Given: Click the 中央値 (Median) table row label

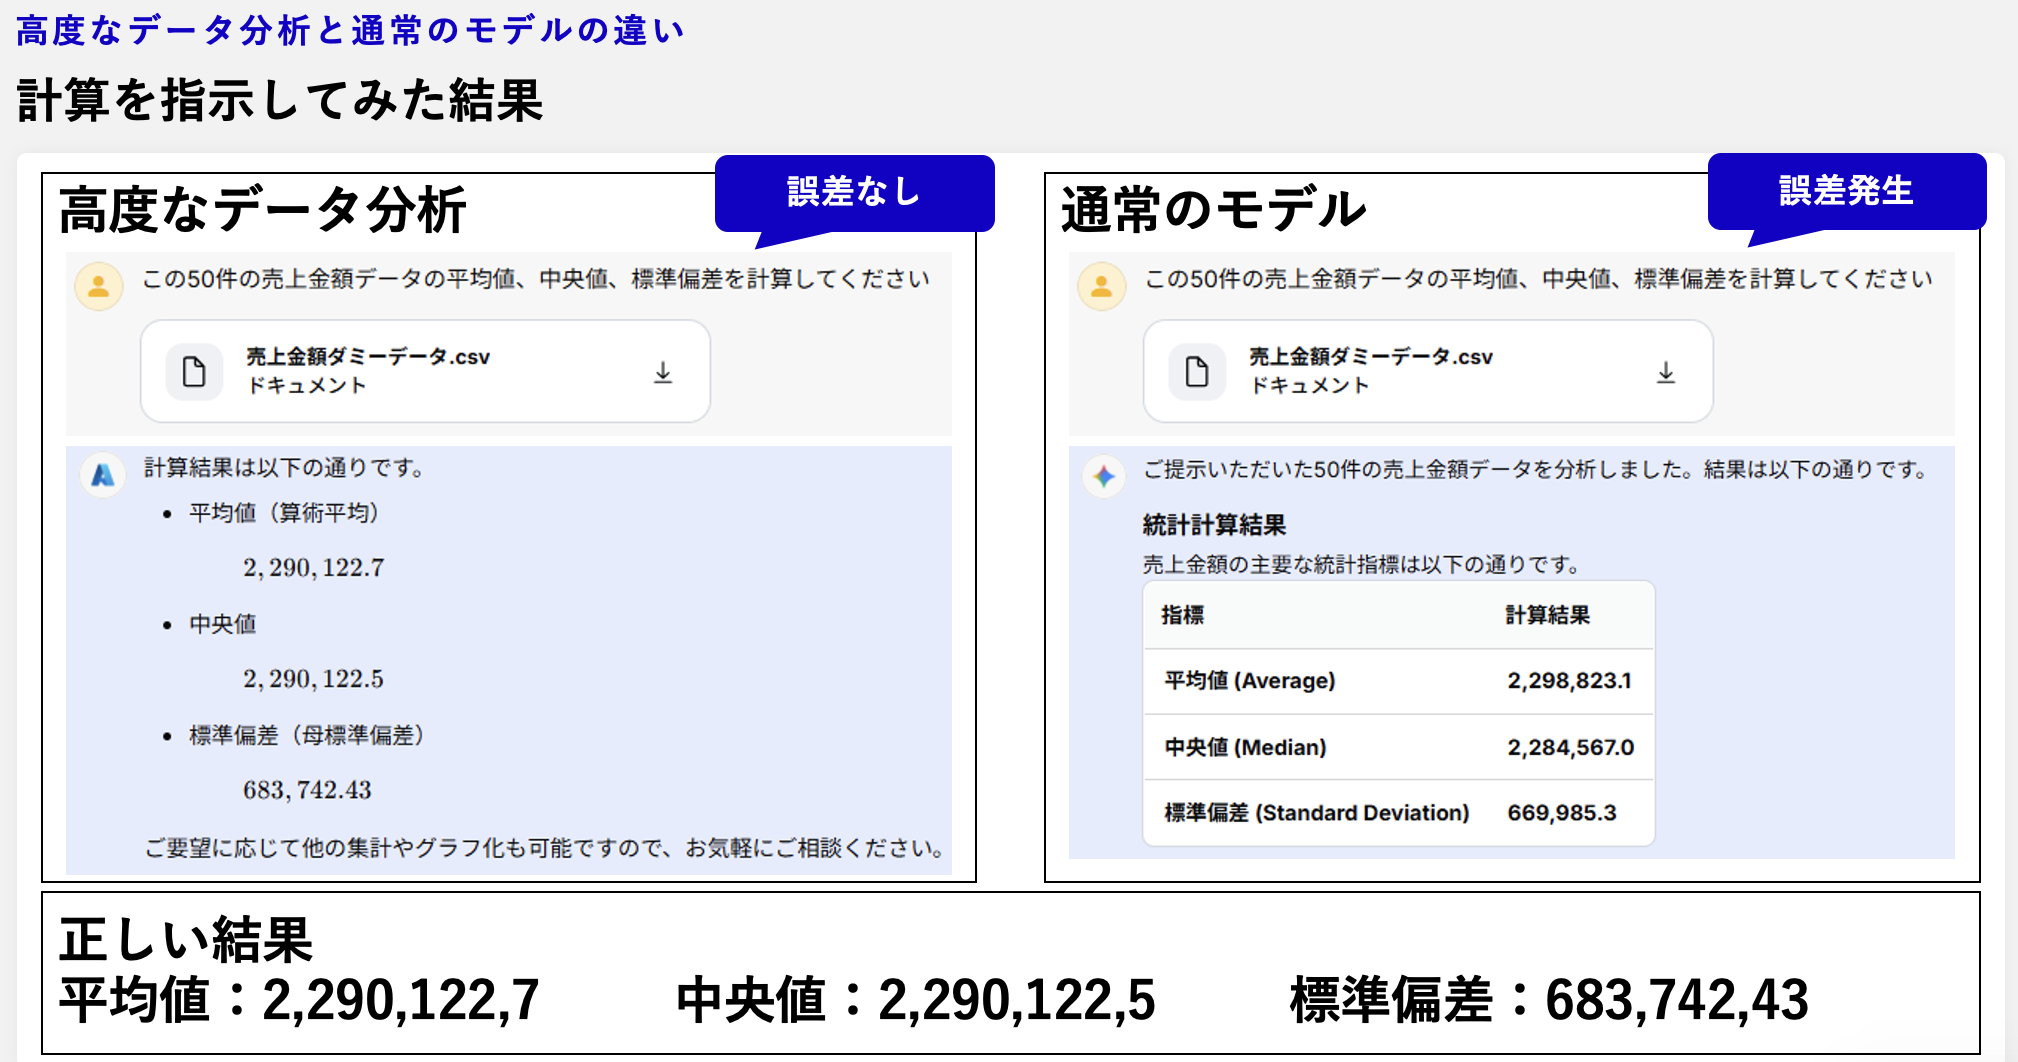Looking at the screenshot, I should click(1245, 747).
